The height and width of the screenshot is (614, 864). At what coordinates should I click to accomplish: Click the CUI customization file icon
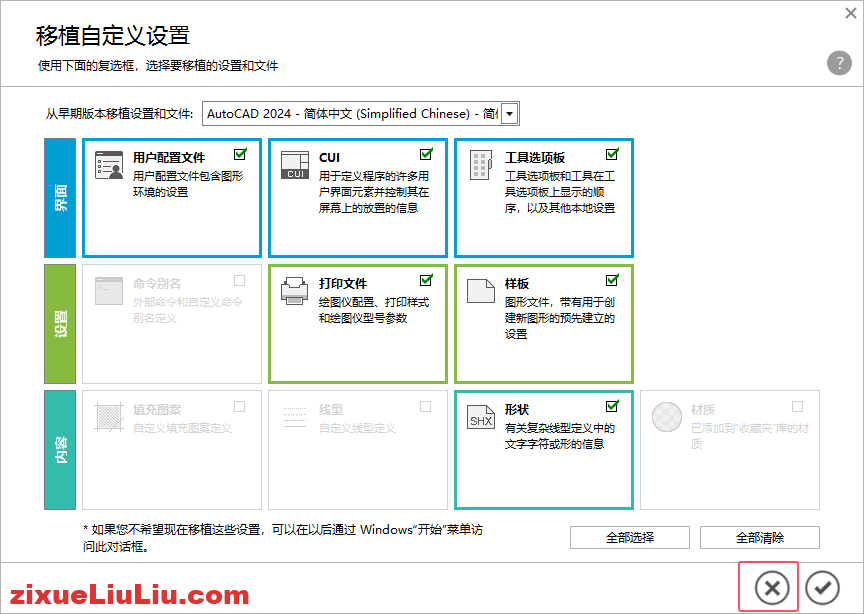tap(294, 163)
